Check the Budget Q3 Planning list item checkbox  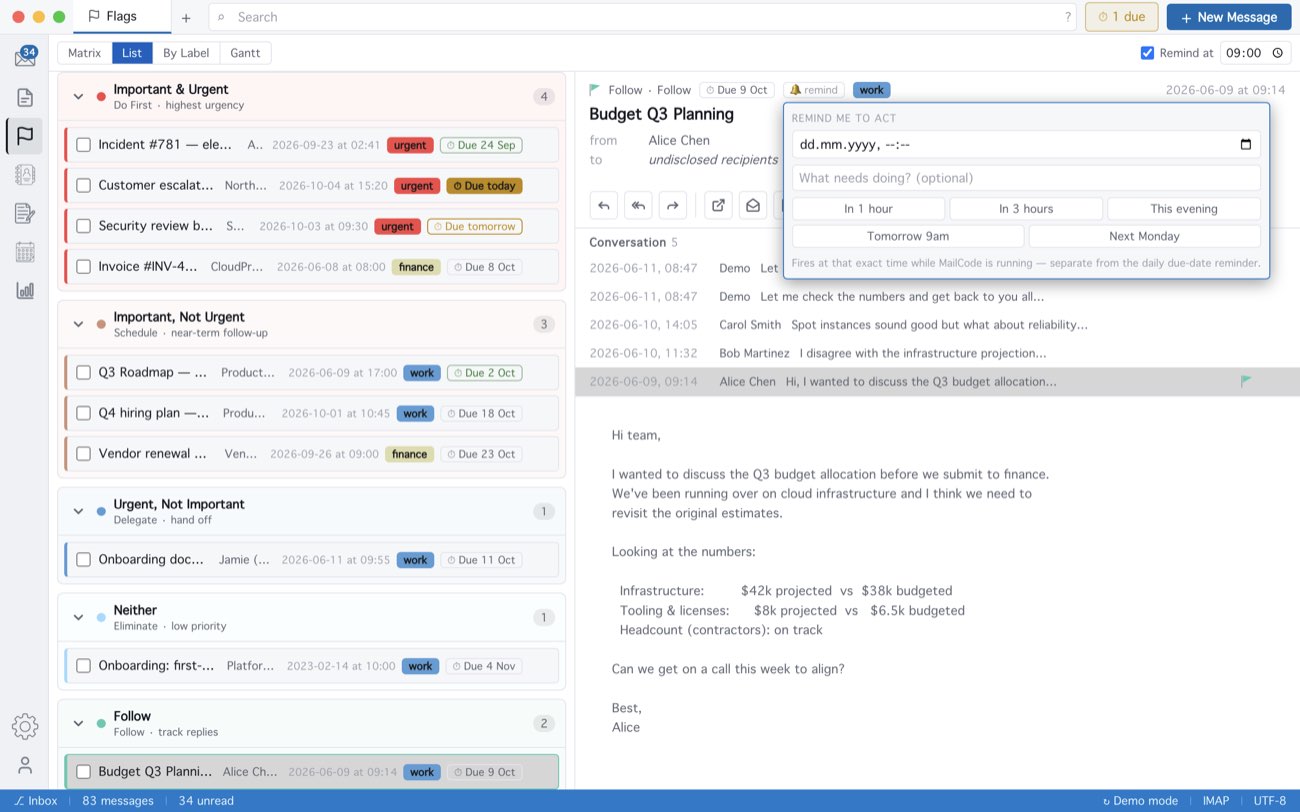(84, 772)
